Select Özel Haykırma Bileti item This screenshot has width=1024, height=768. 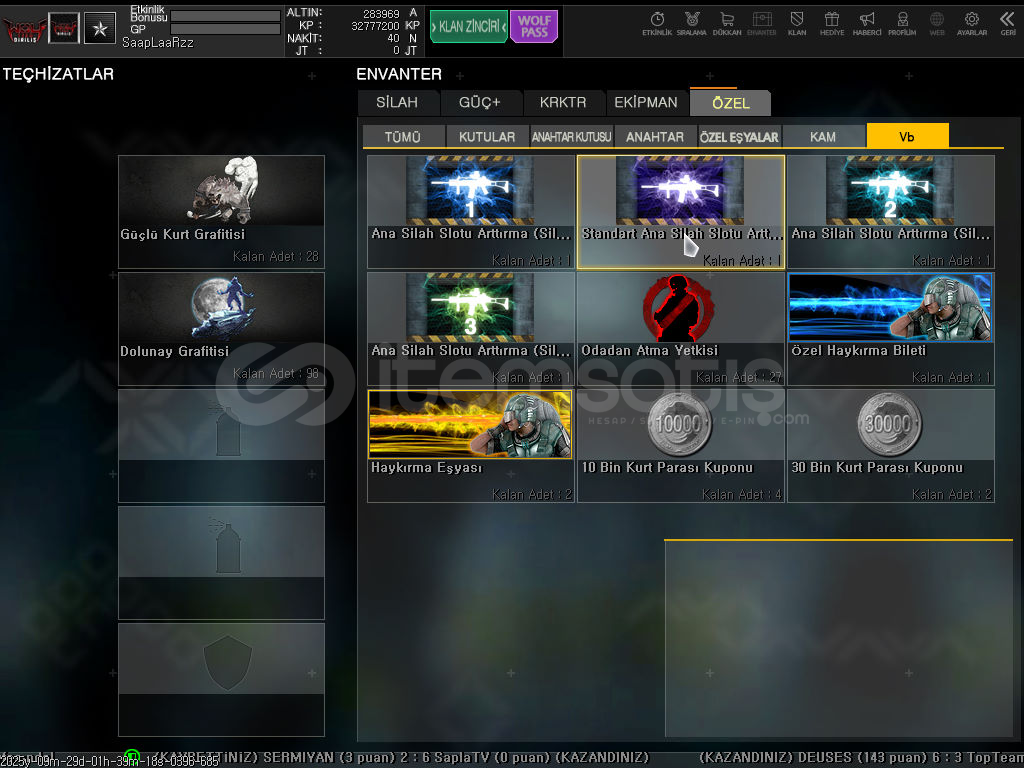[x=891, y=328]
